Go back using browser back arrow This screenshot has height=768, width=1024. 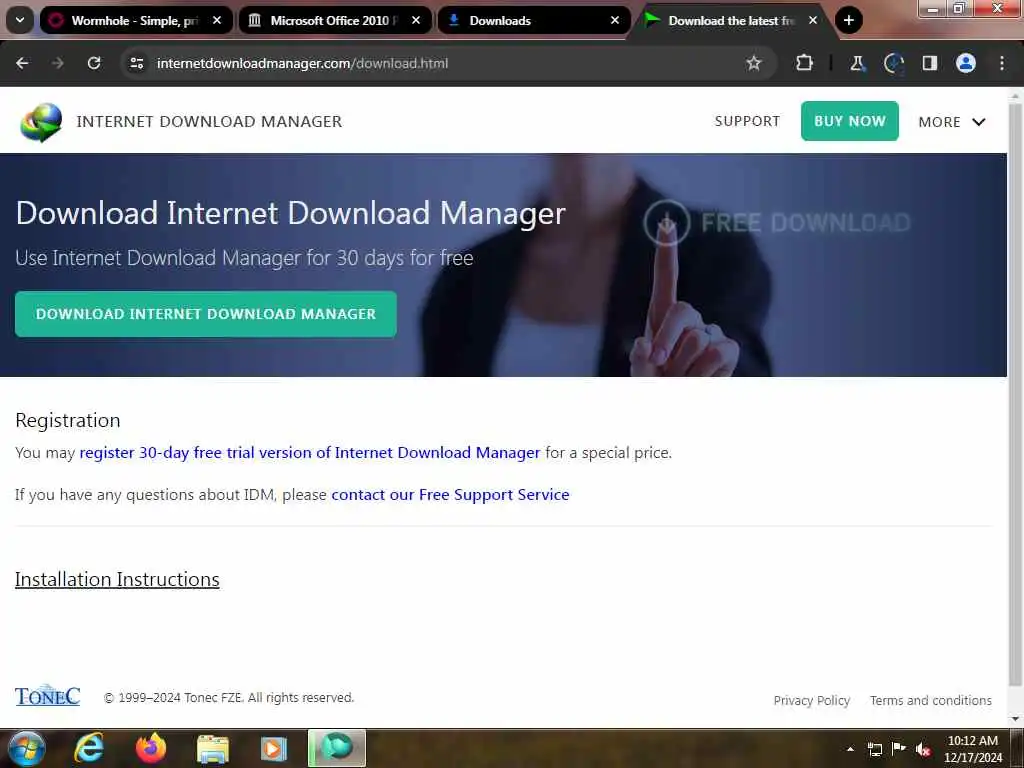[22, 63]
